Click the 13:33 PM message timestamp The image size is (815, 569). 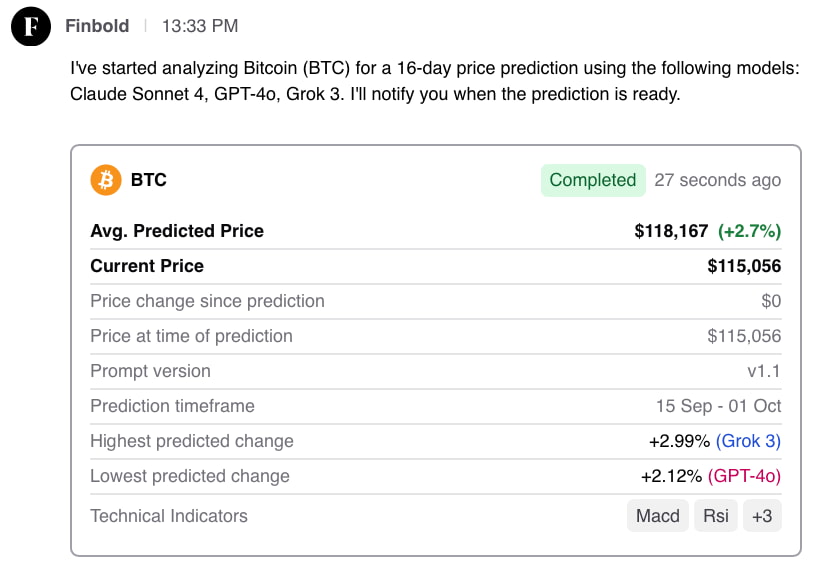199,26
